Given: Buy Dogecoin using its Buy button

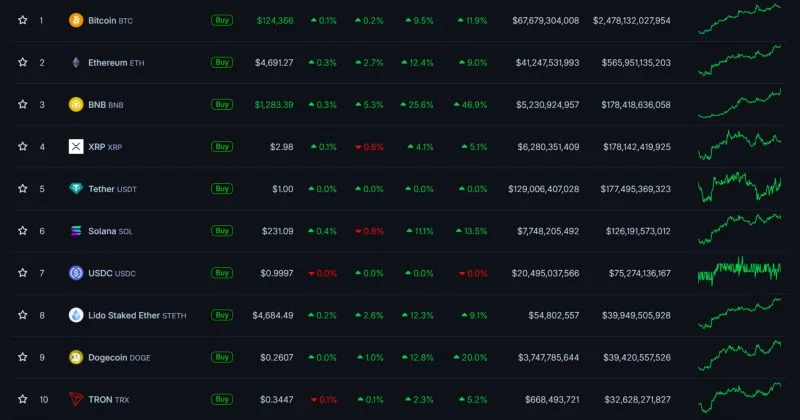Looking at the screenshot, I should click(221, 357).
